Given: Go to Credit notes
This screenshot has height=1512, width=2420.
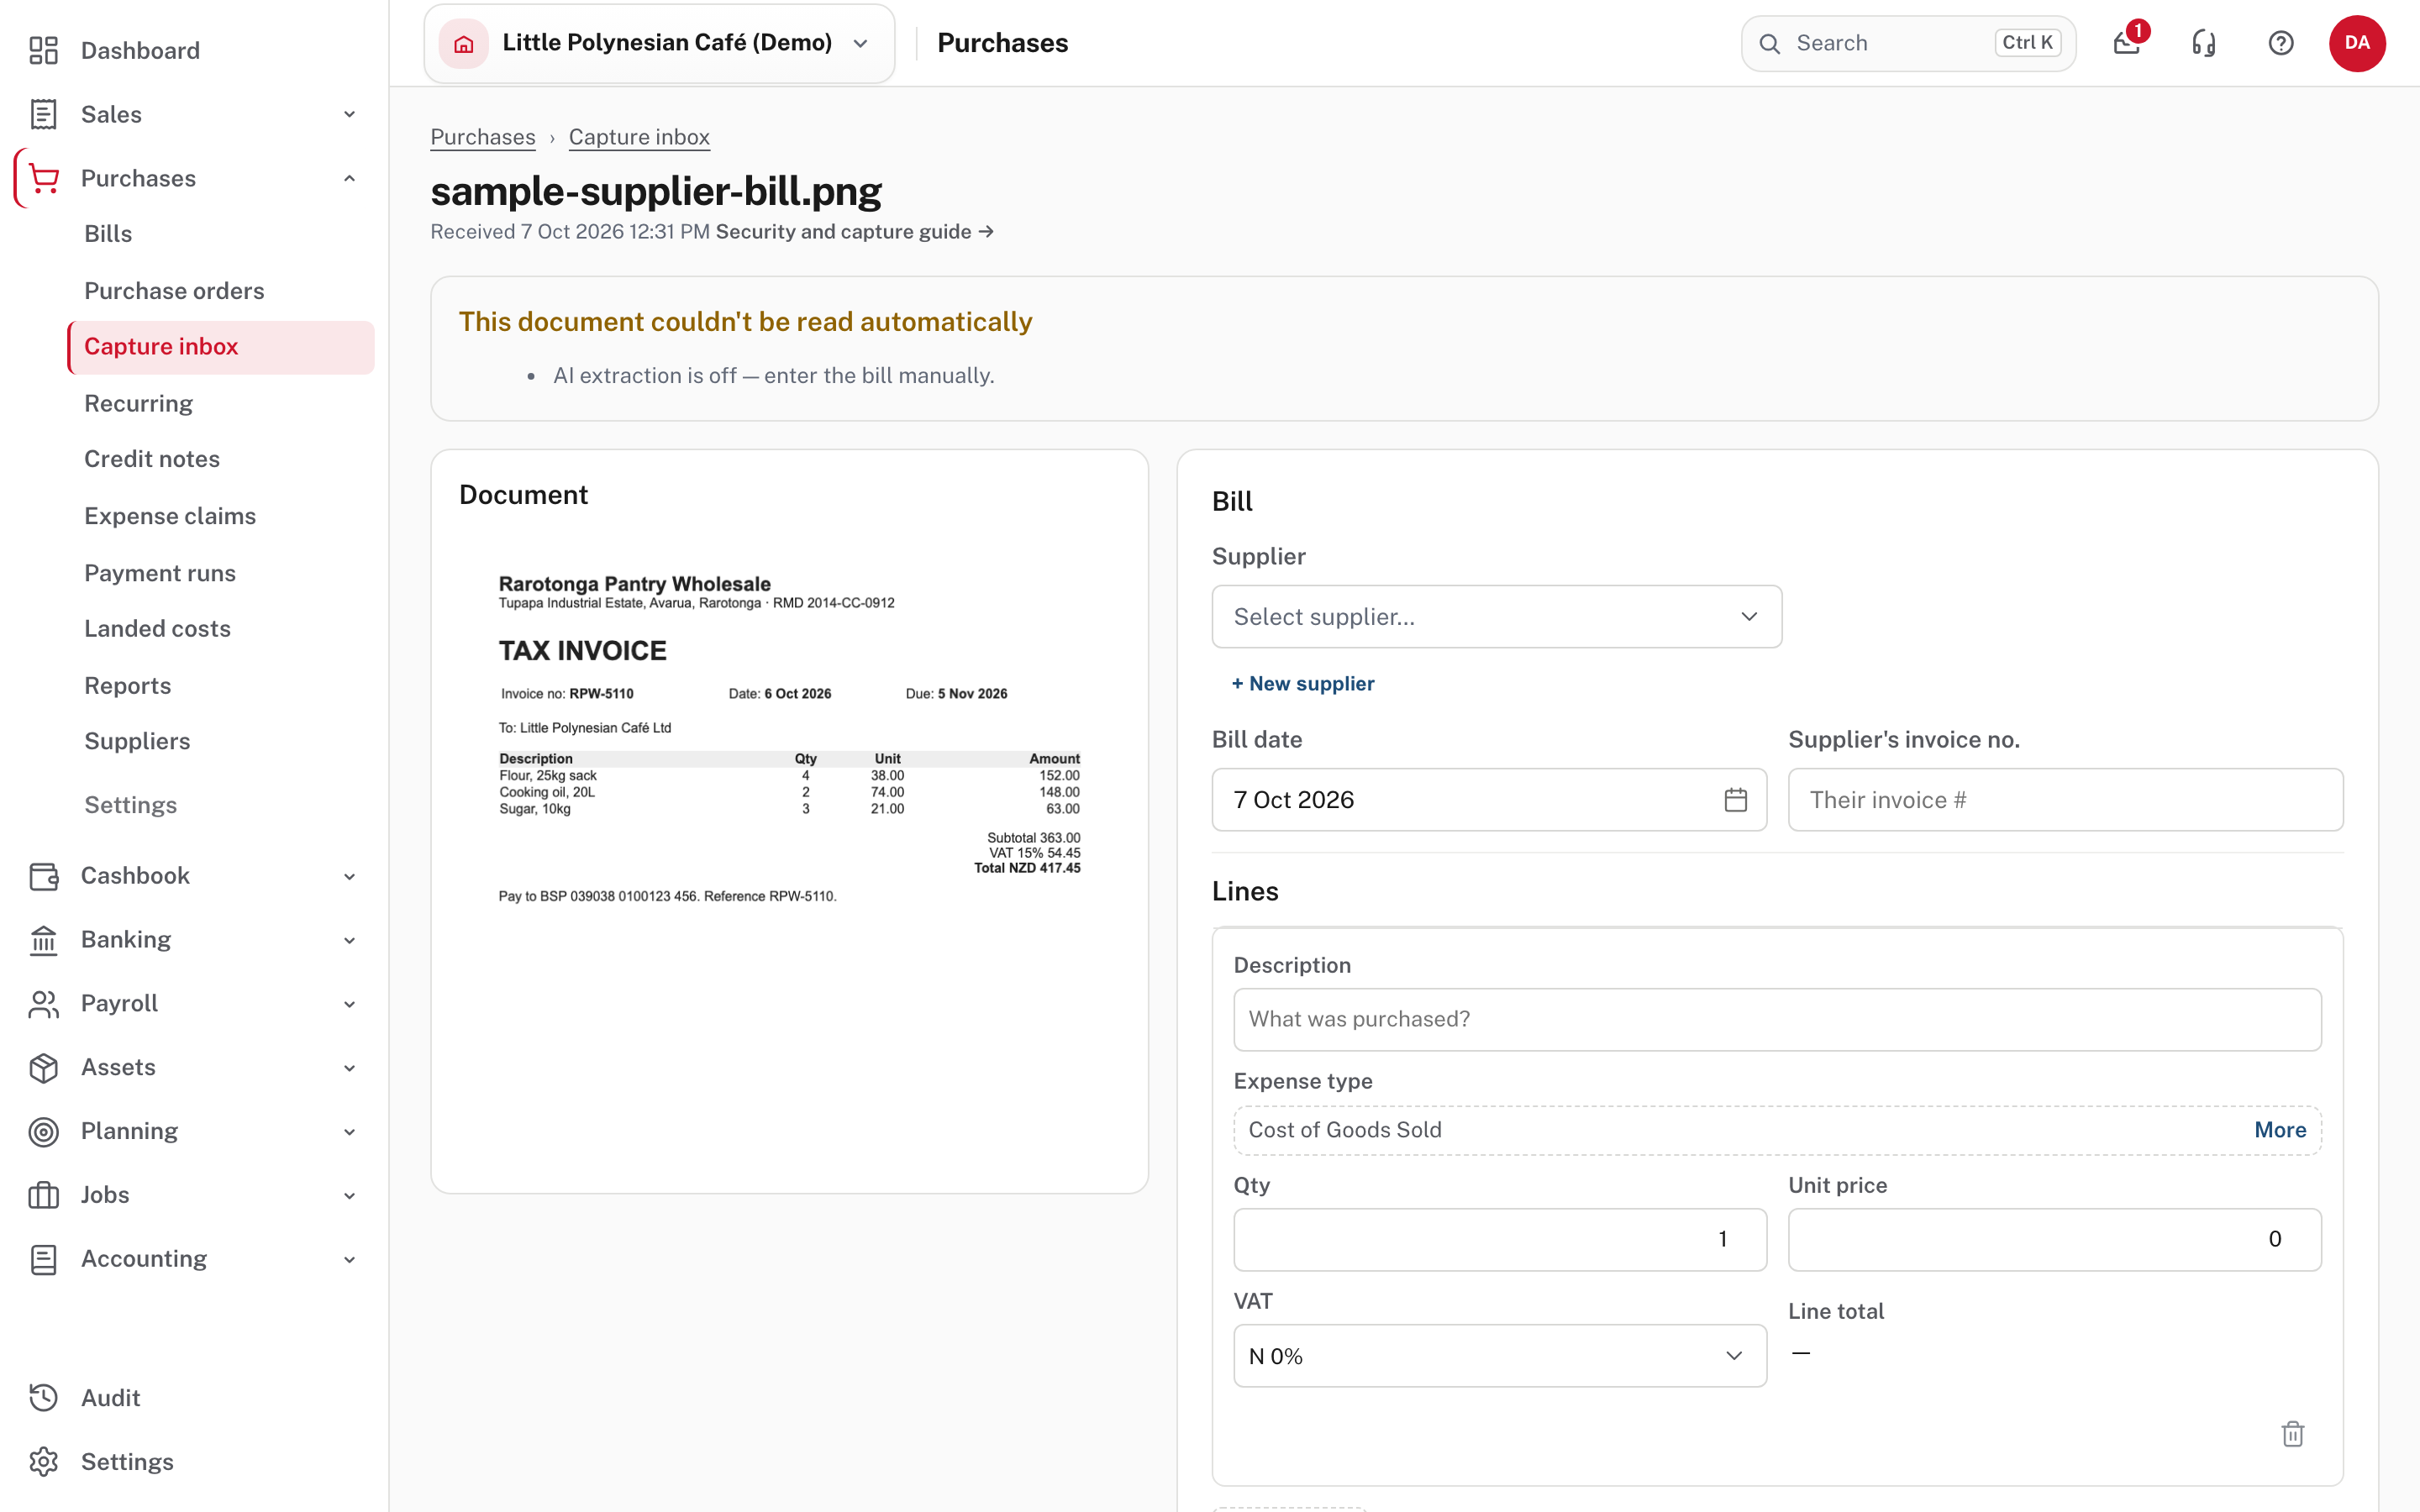Looking at the screenshot, I should pyautogui.click(x=152, y=459).
